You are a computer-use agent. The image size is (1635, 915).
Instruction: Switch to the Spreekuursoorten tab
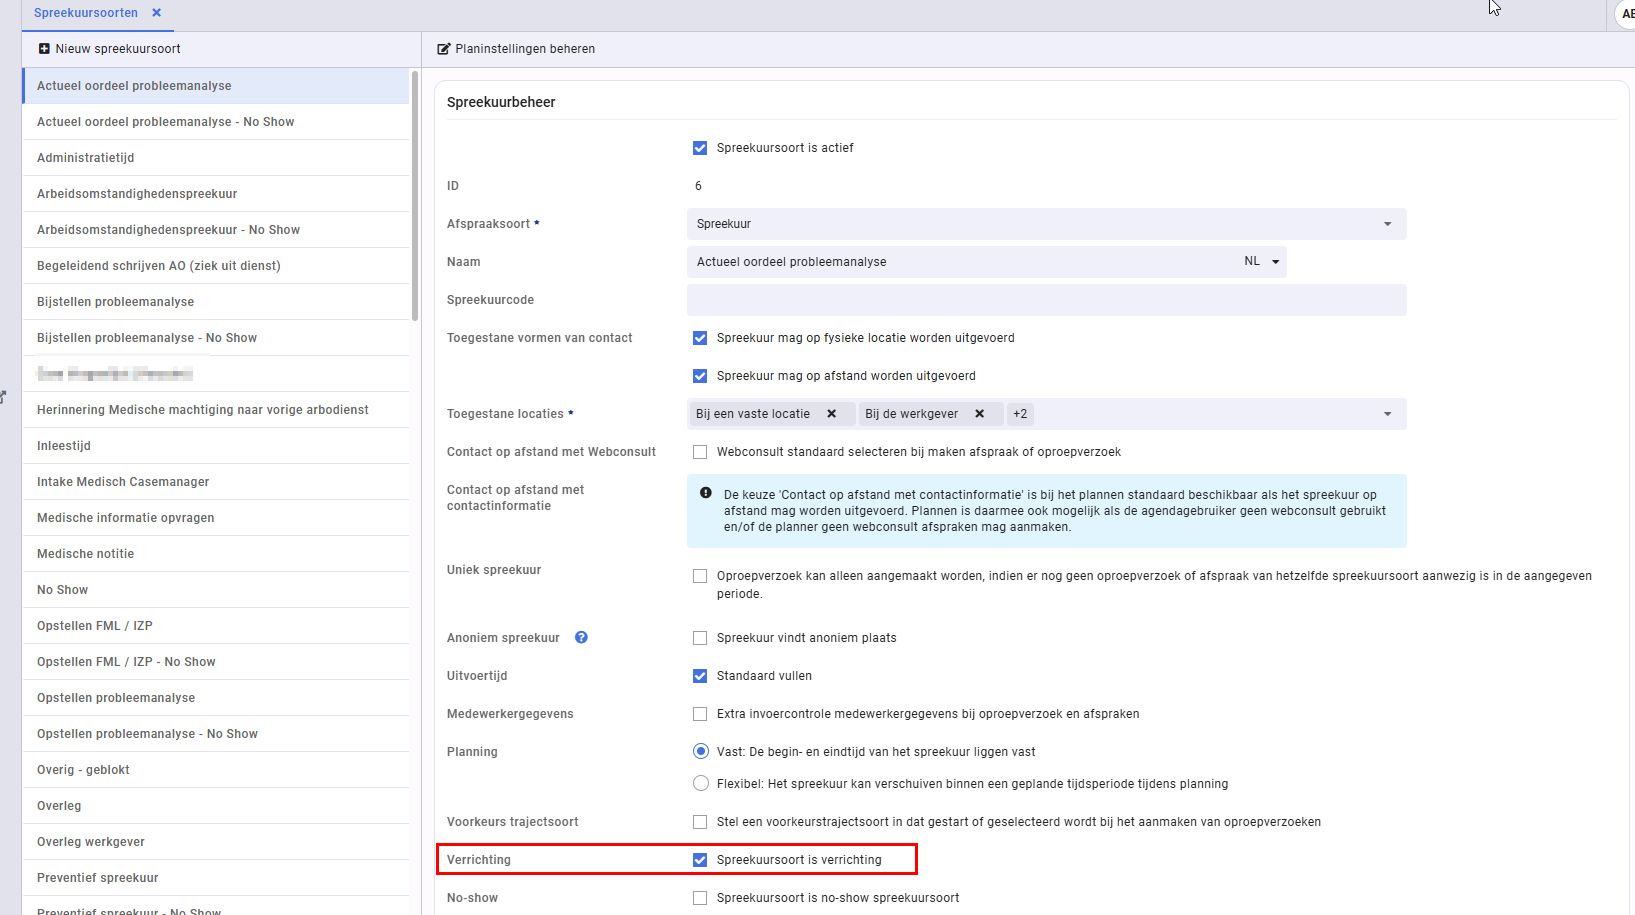(x=86, y=13)
